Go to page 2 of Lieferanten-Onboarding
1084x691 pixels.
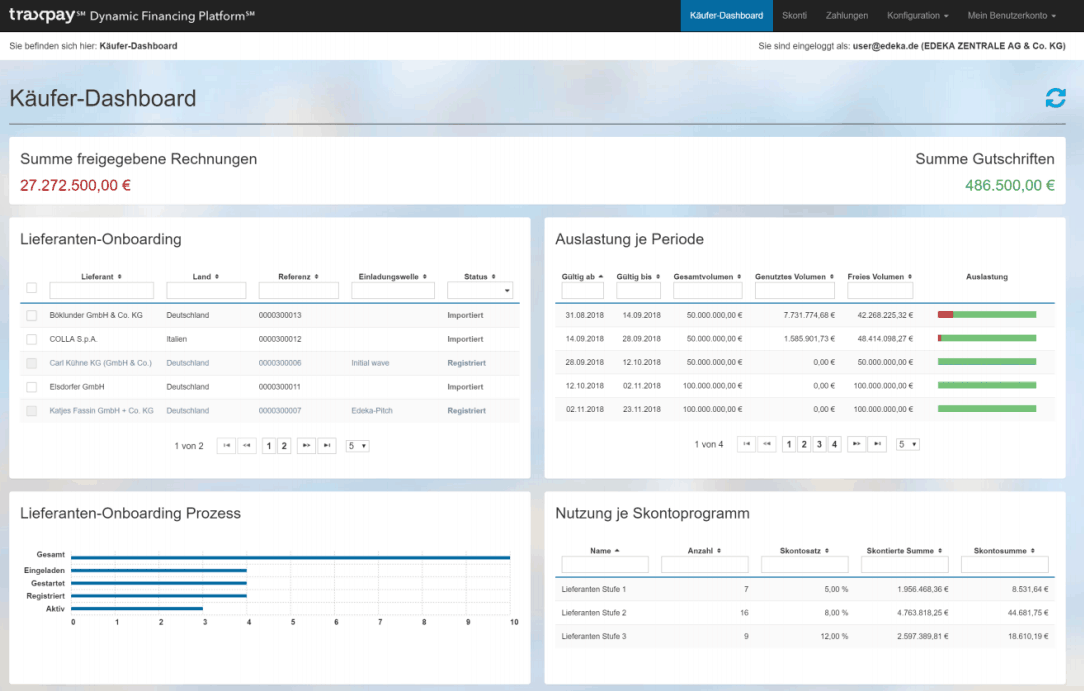pos(284,446)
